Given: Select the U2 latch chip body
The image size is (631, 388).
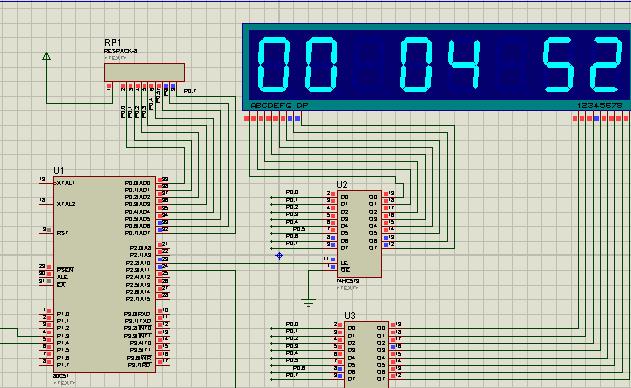Looking at the screenshot, I should point(359,234).
